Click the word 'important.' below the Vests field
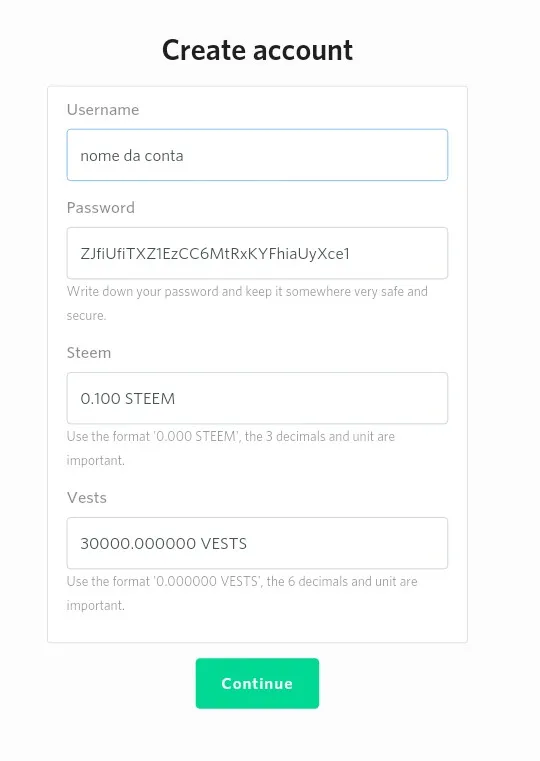The width and height of the screenshot is (540, 761). [x=96, y=605]
